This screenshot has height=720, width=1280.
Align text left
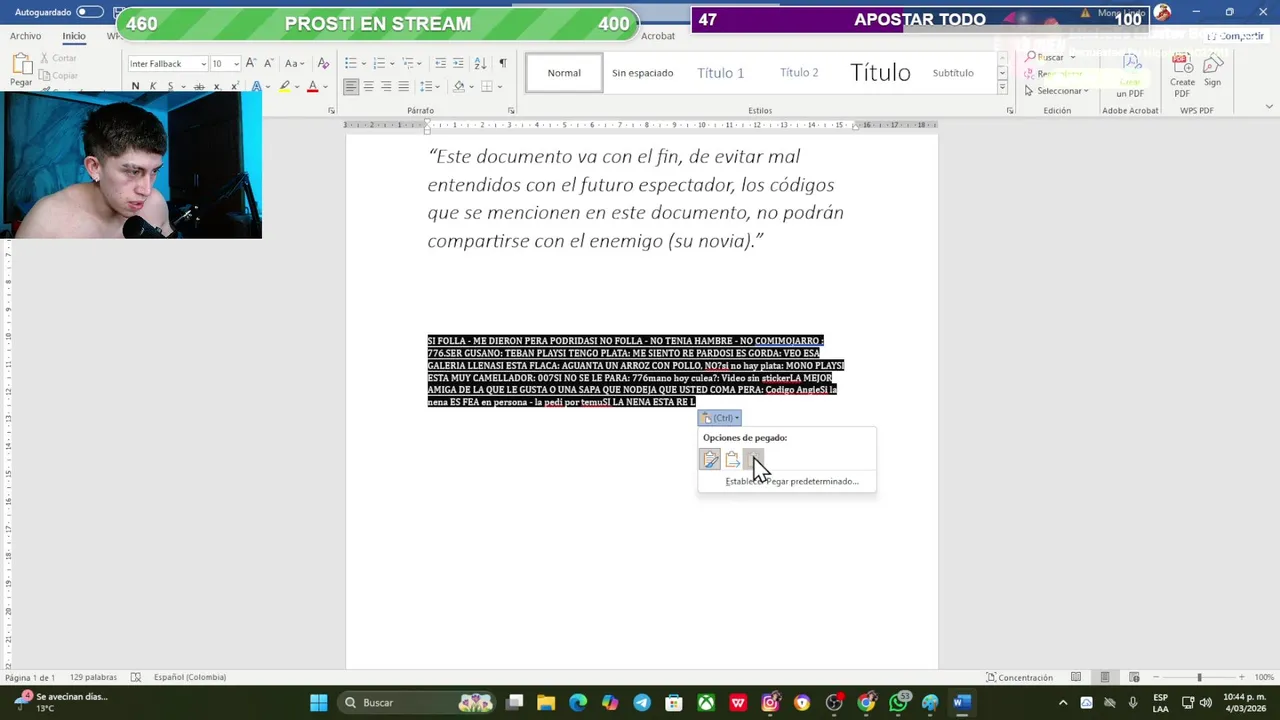click(x=351, y=87)
